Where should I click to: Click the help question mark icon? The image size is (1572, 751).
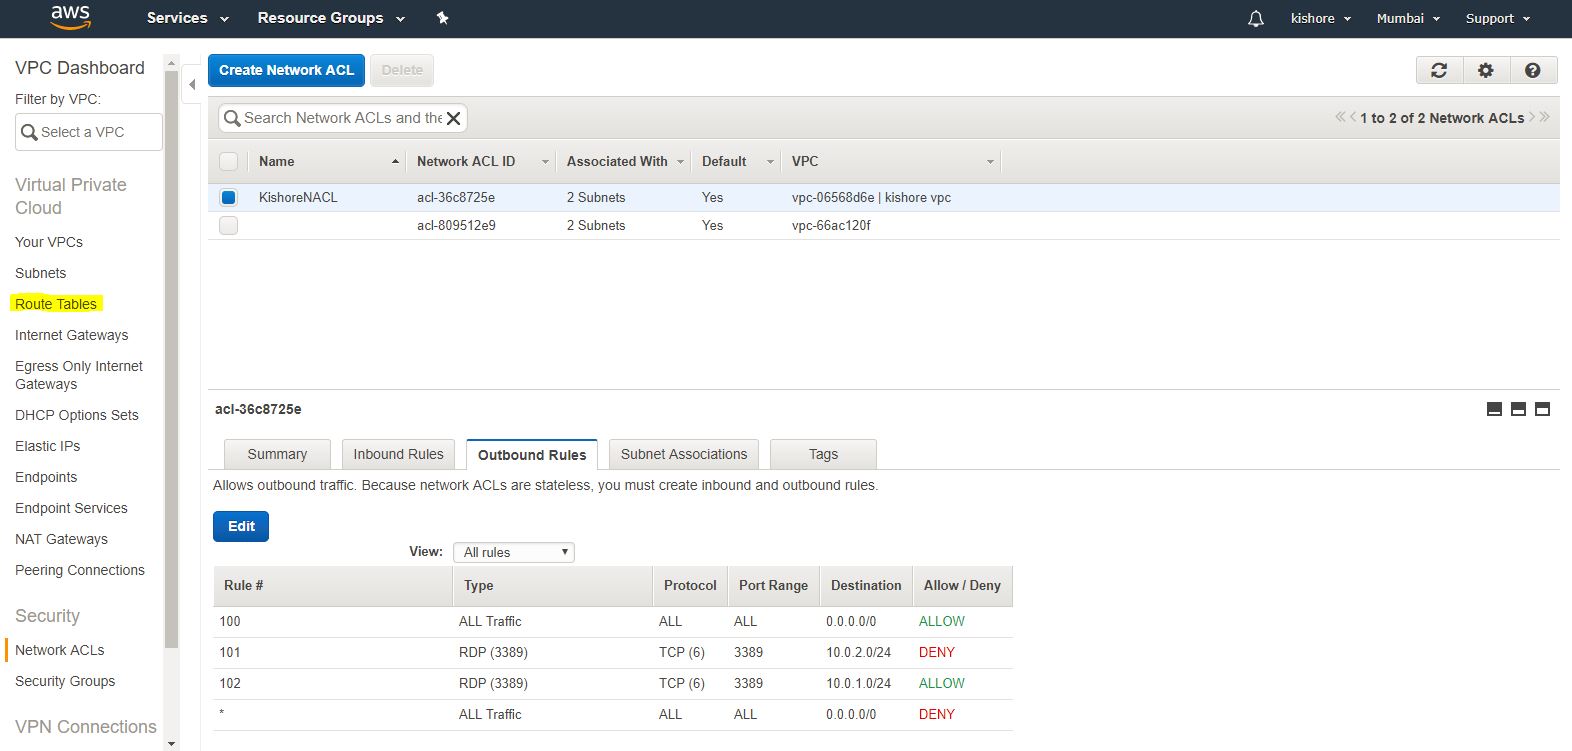(1532, 70)
